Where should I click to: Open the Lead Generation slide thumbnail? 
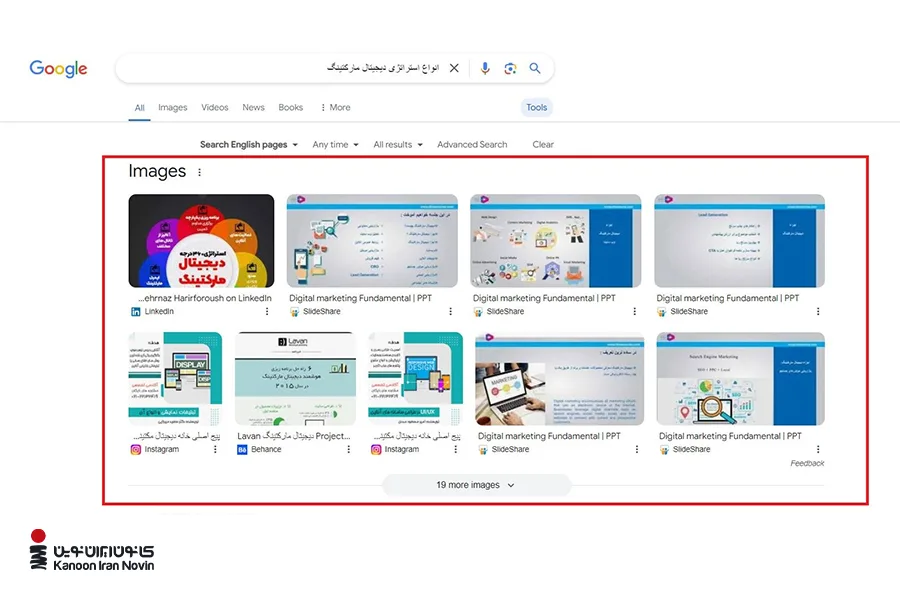(740, 241)
